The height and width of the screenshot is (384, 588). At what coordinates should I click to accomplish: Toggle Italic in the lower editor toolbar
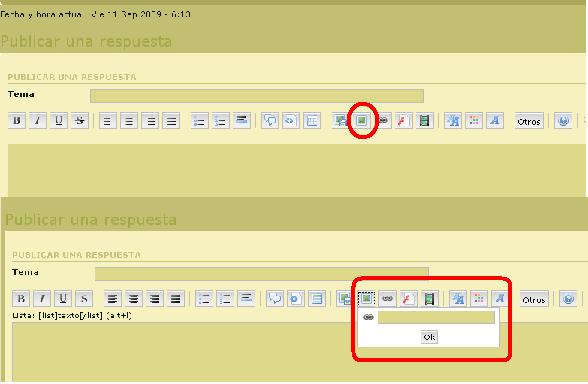(x=42, y=299)
